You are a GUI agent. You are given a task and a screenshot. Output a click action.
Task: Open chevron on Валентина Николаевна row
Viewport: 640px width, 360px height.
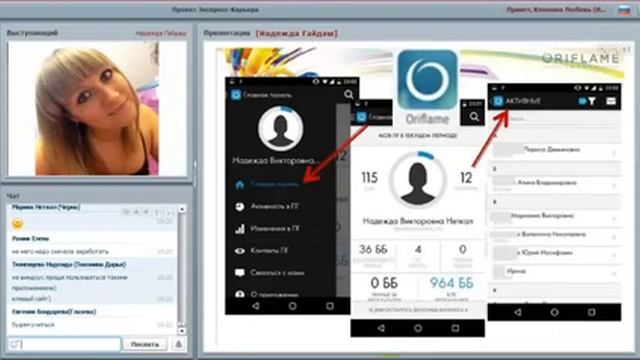(x=614, y=236)
